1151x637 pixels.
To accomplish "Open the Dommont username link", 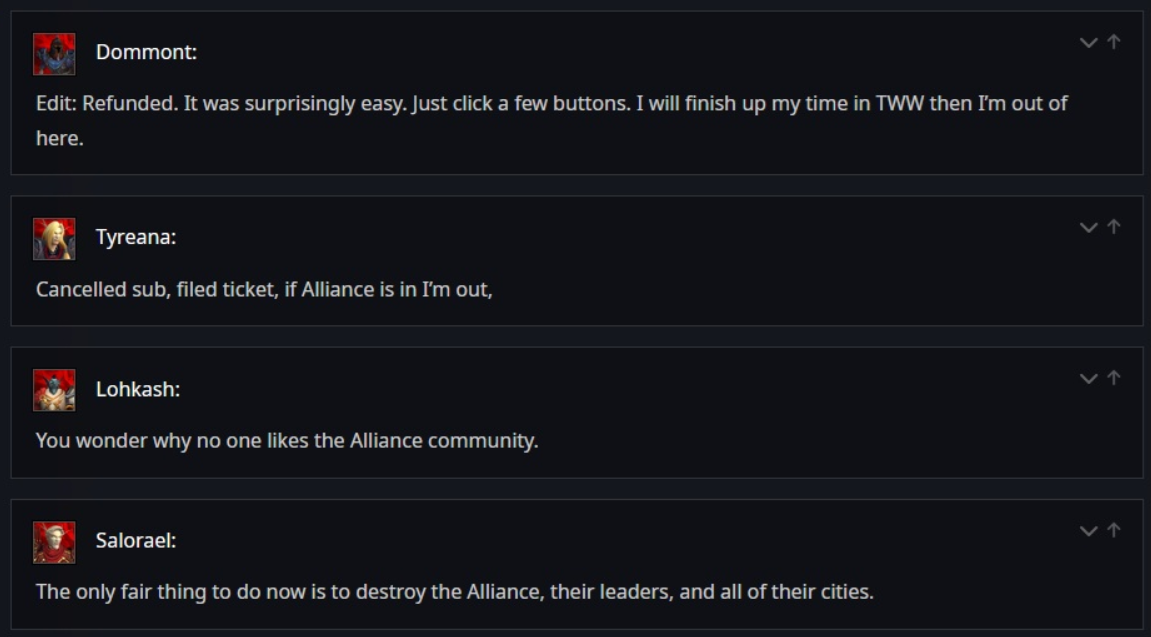I will [146, 53].
